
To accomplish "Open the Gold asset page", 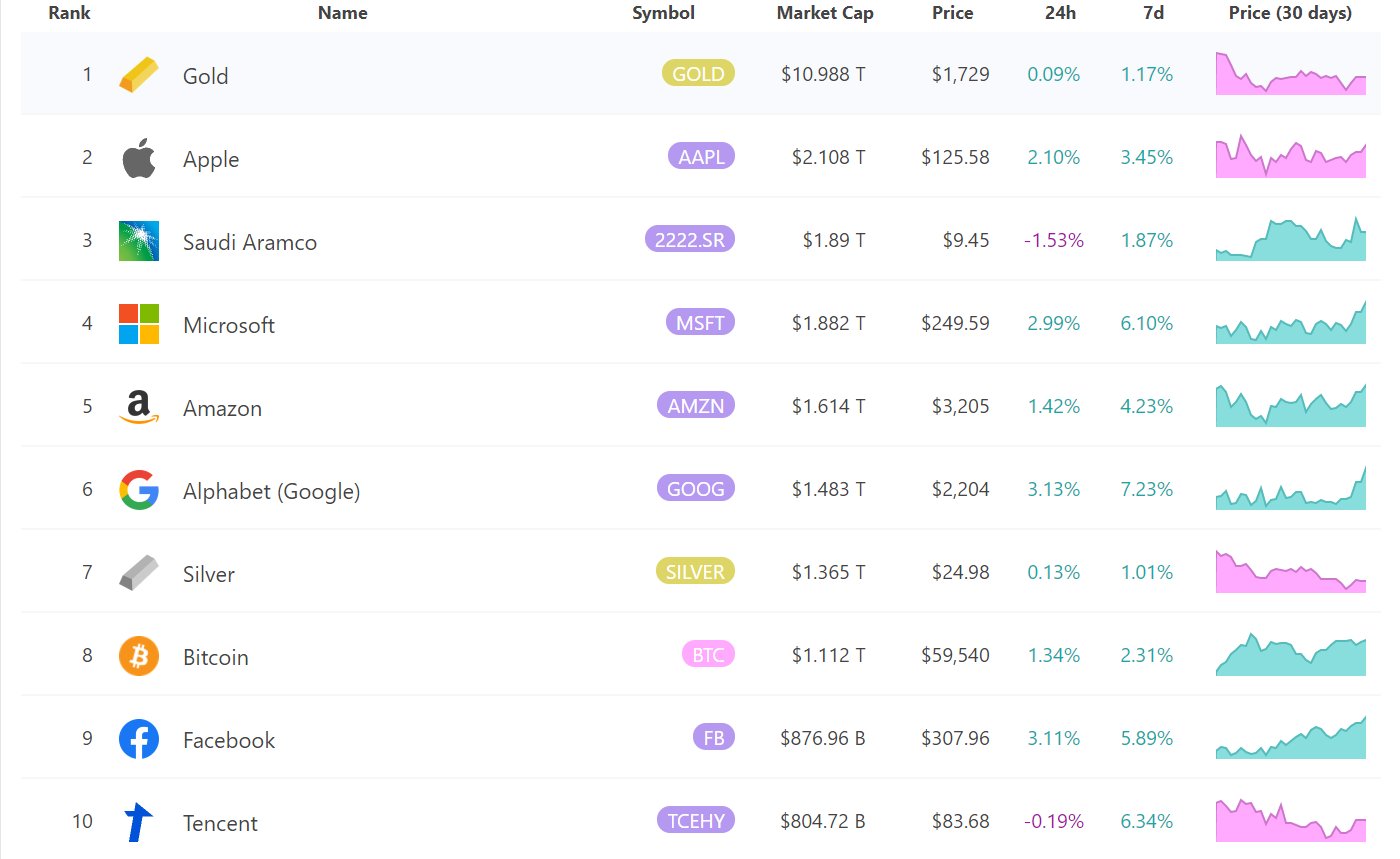I will 205,76.
